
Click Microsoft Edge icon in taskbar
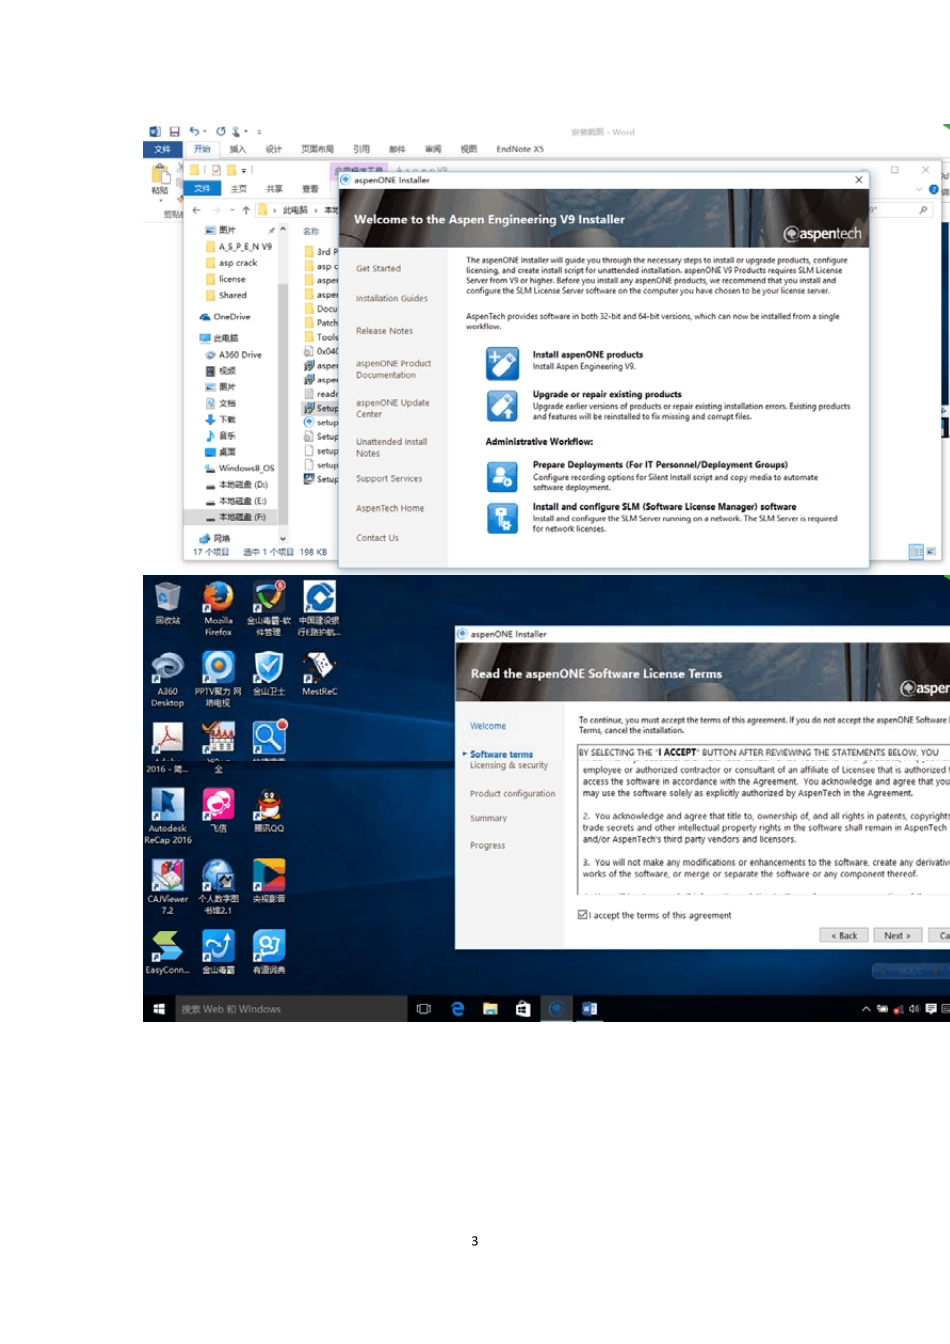[x=457, y=1009]
